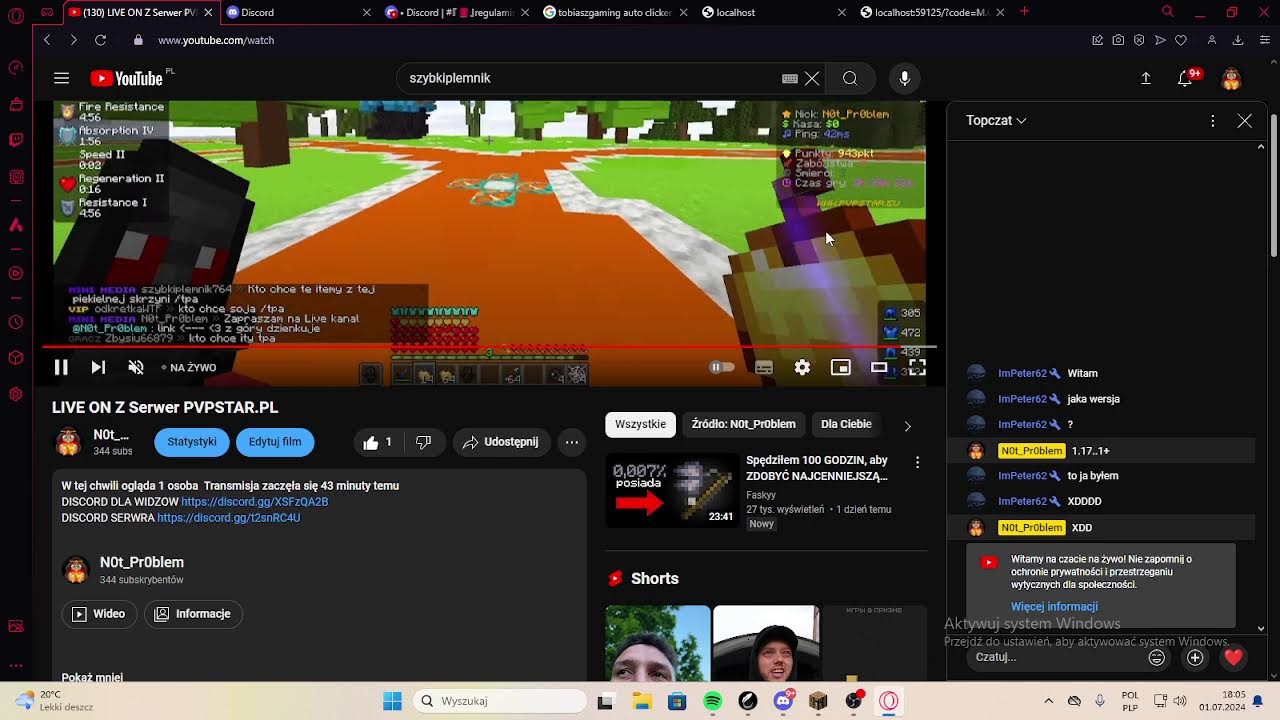
Task: Add page to bookmarks heart icon
Action: point(1181,40)
